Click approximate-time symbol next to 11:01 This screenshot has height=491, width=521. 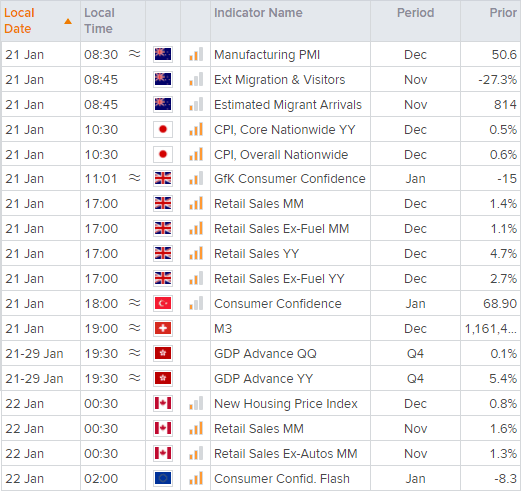point(135,178)
